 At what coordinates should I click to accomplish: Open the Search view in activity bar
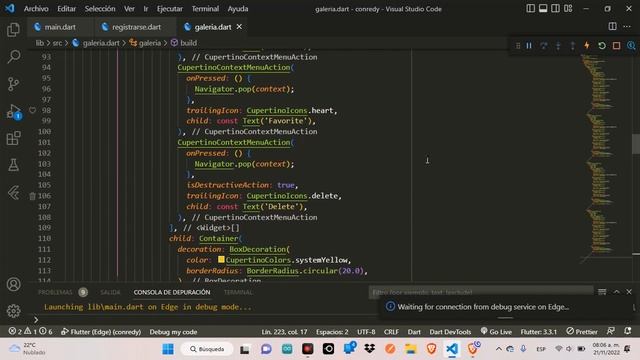pos(13,56)
